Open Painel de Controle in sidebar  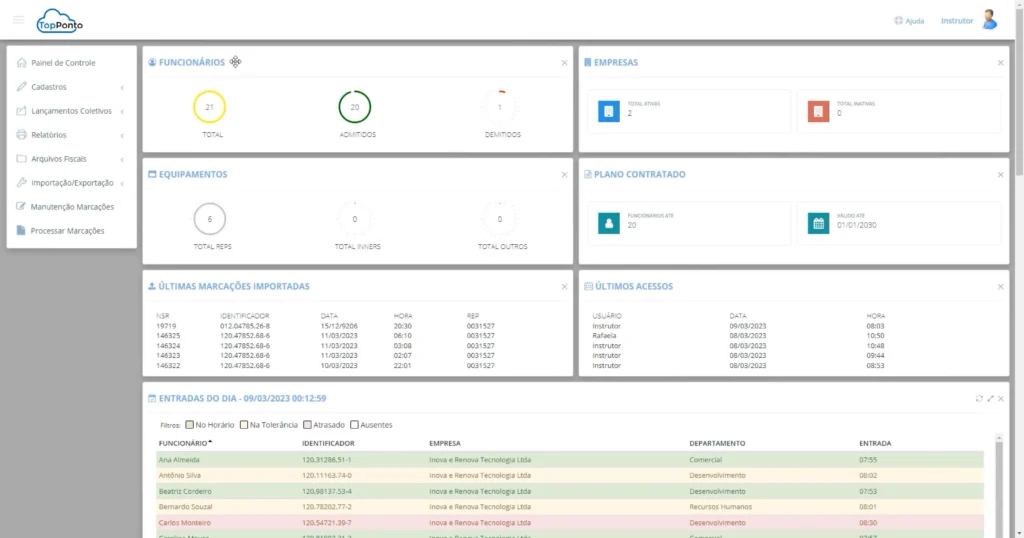pos(62,63)
